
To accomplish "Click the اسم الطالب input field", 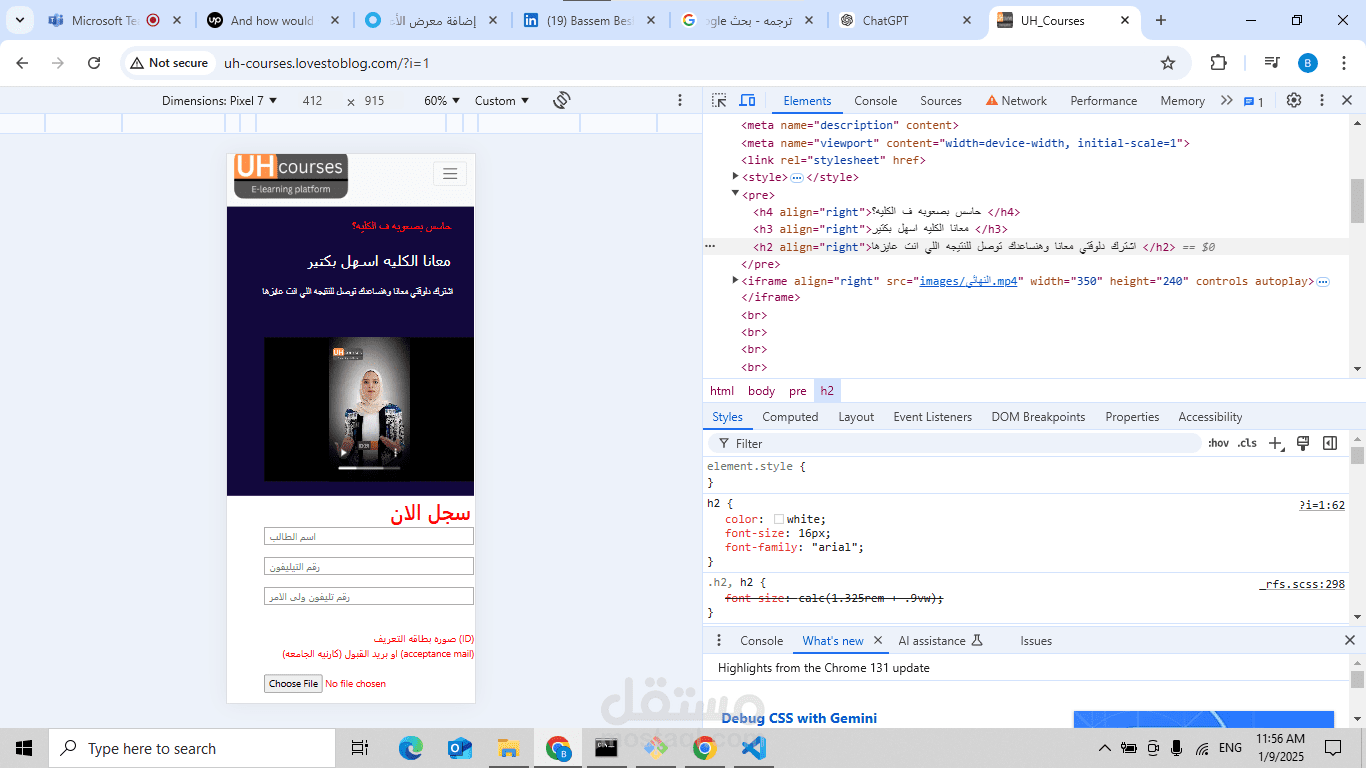I will coord(368,537).
